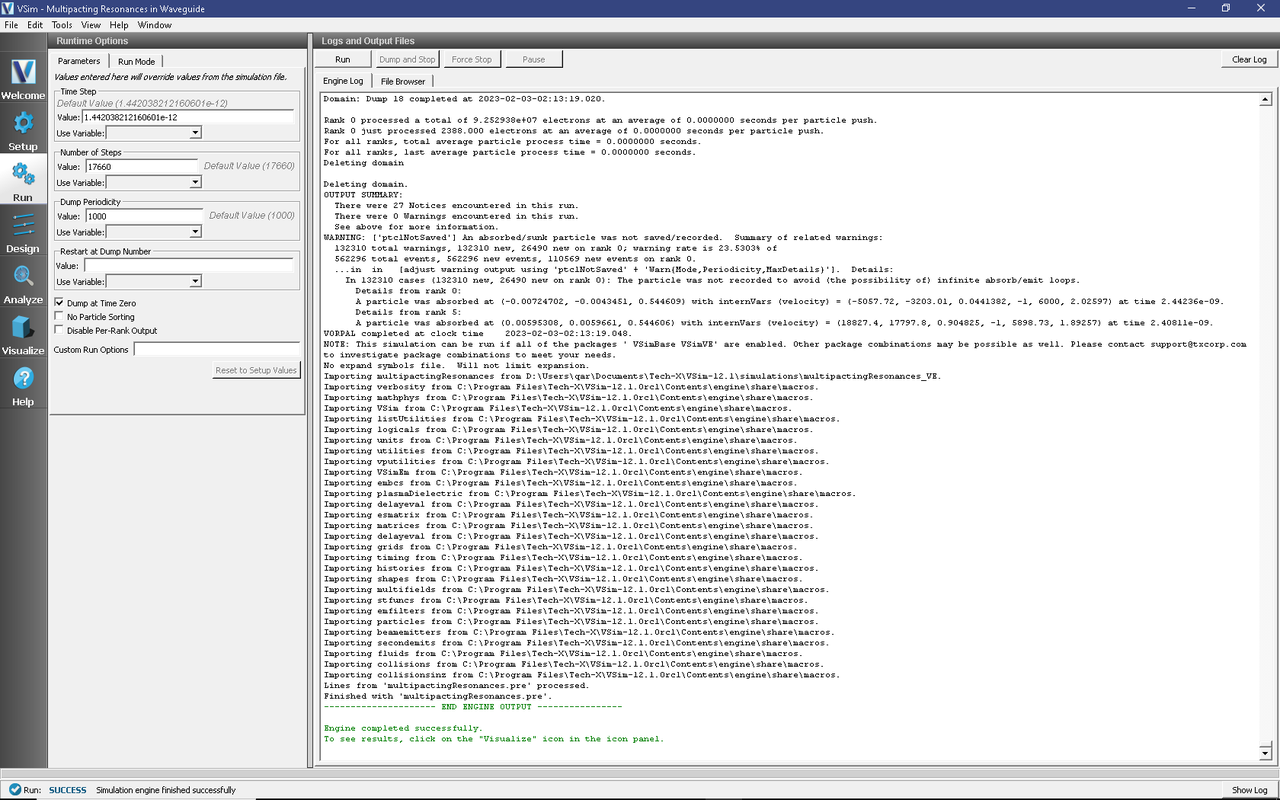
Task: Open the Window menu
Action: point(154,24)
